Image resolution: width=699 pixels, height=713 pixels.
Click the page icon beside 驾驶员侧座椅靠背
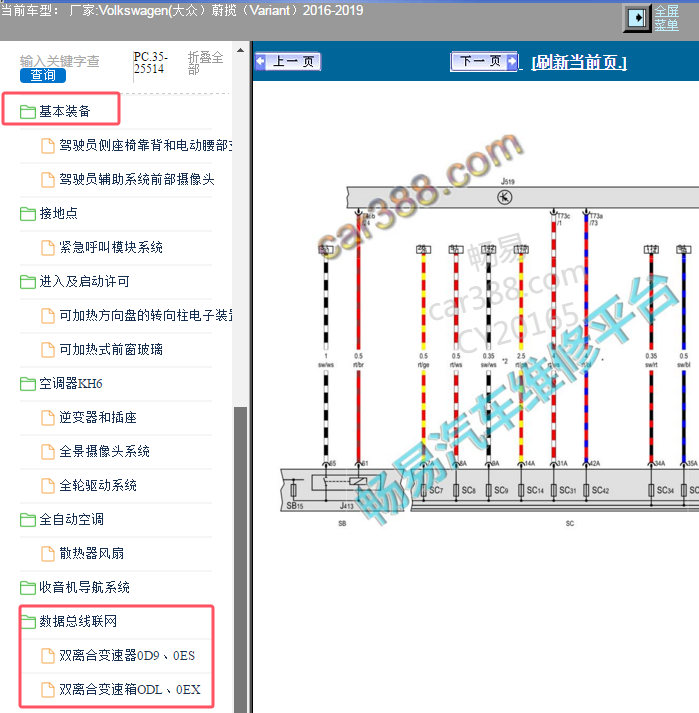click(x=48, y=146)
